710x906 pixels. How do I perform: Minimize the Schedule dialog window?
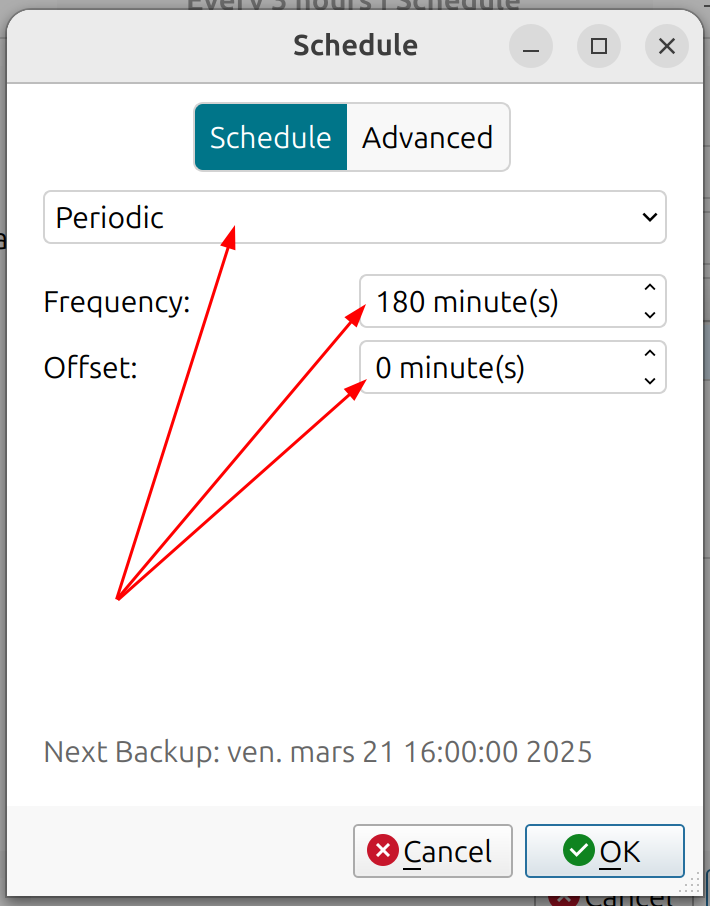click(530, 46)
